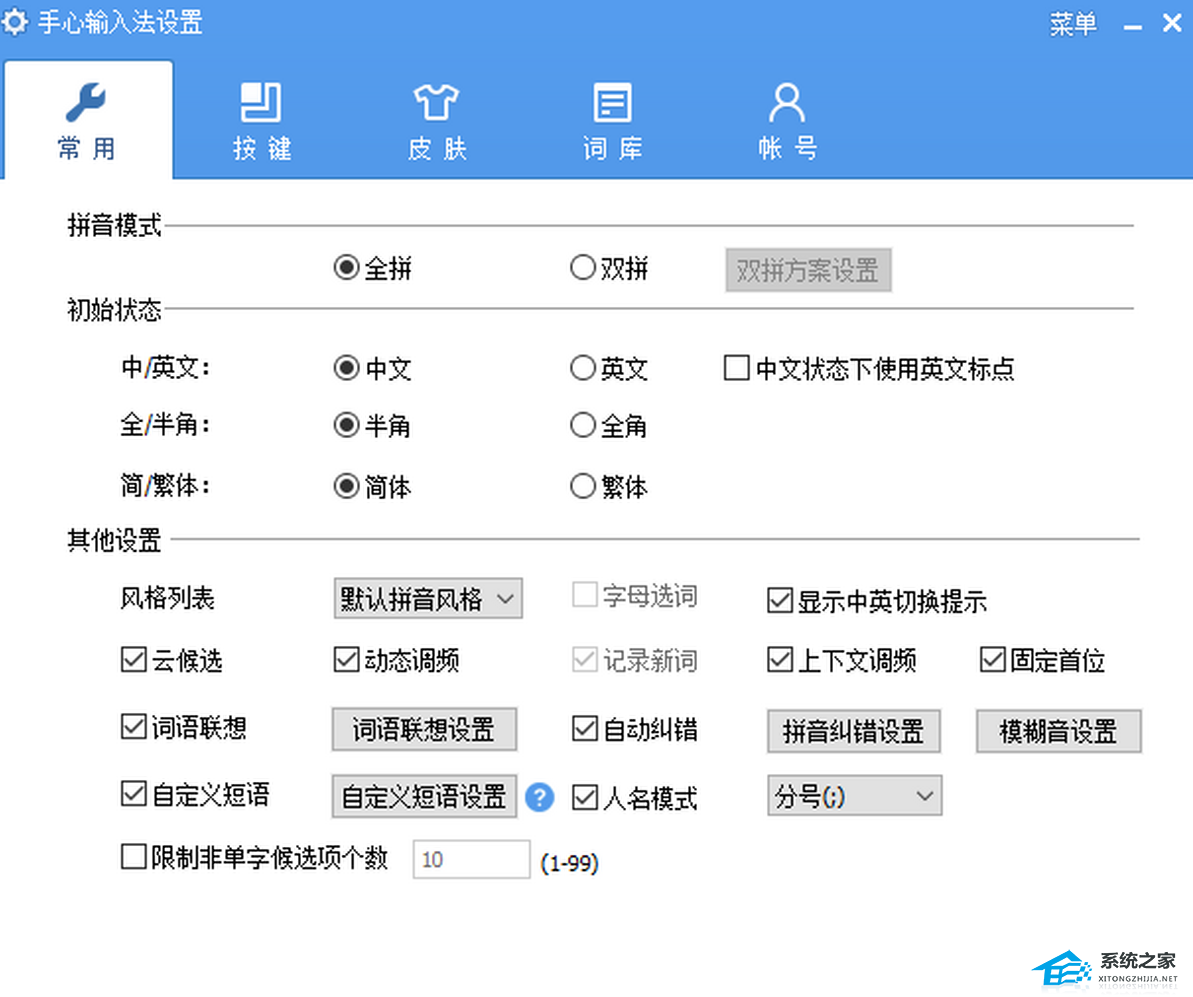Click the 按键 keyboard icon
Image resolution: width=1193 pixels, height=997 pixels.
pyautogui.click(x=261, y=103)
